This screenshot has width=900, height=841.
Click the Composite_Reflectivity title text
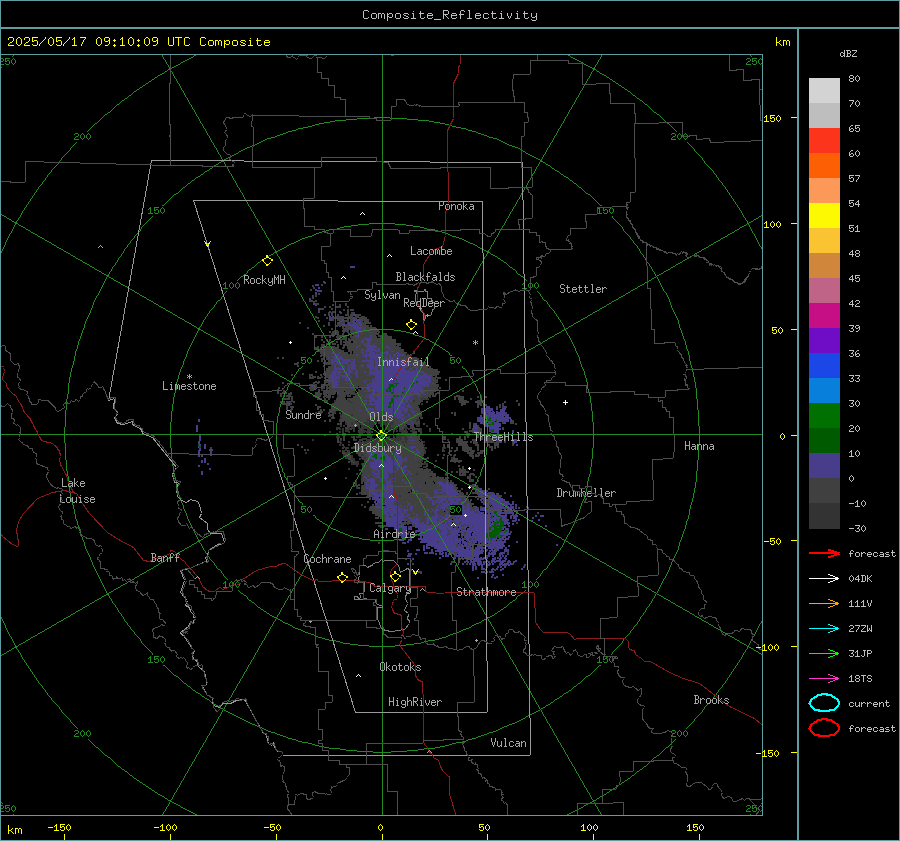tap(449, 15)
